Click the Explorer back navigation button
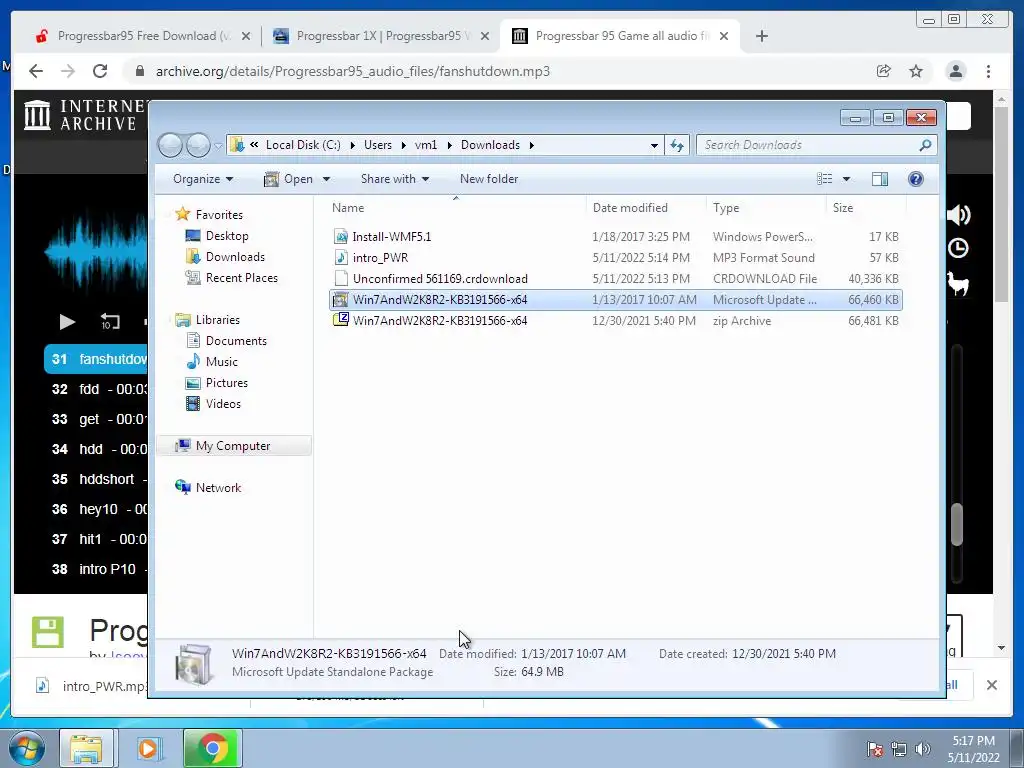Viewport: 1024px width, 768px height. pos(170,145)
